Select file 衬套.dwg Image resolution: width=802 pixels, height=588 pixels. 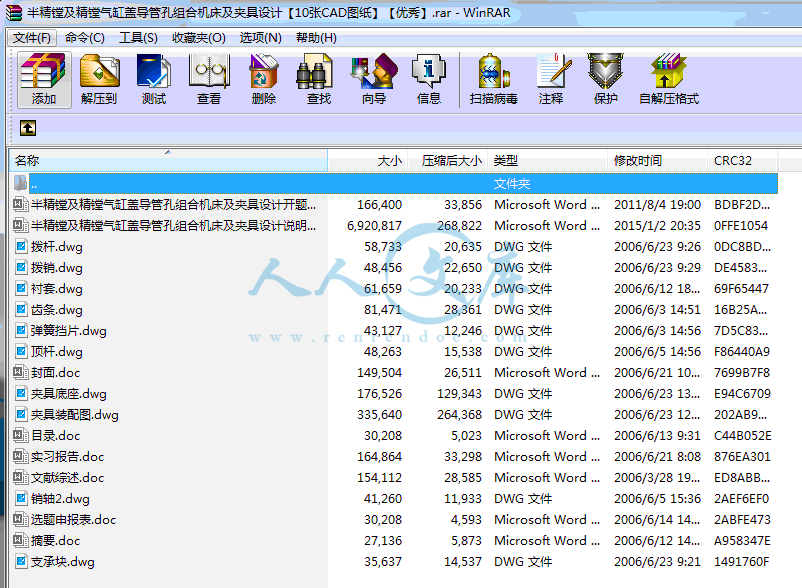point(56,288)
